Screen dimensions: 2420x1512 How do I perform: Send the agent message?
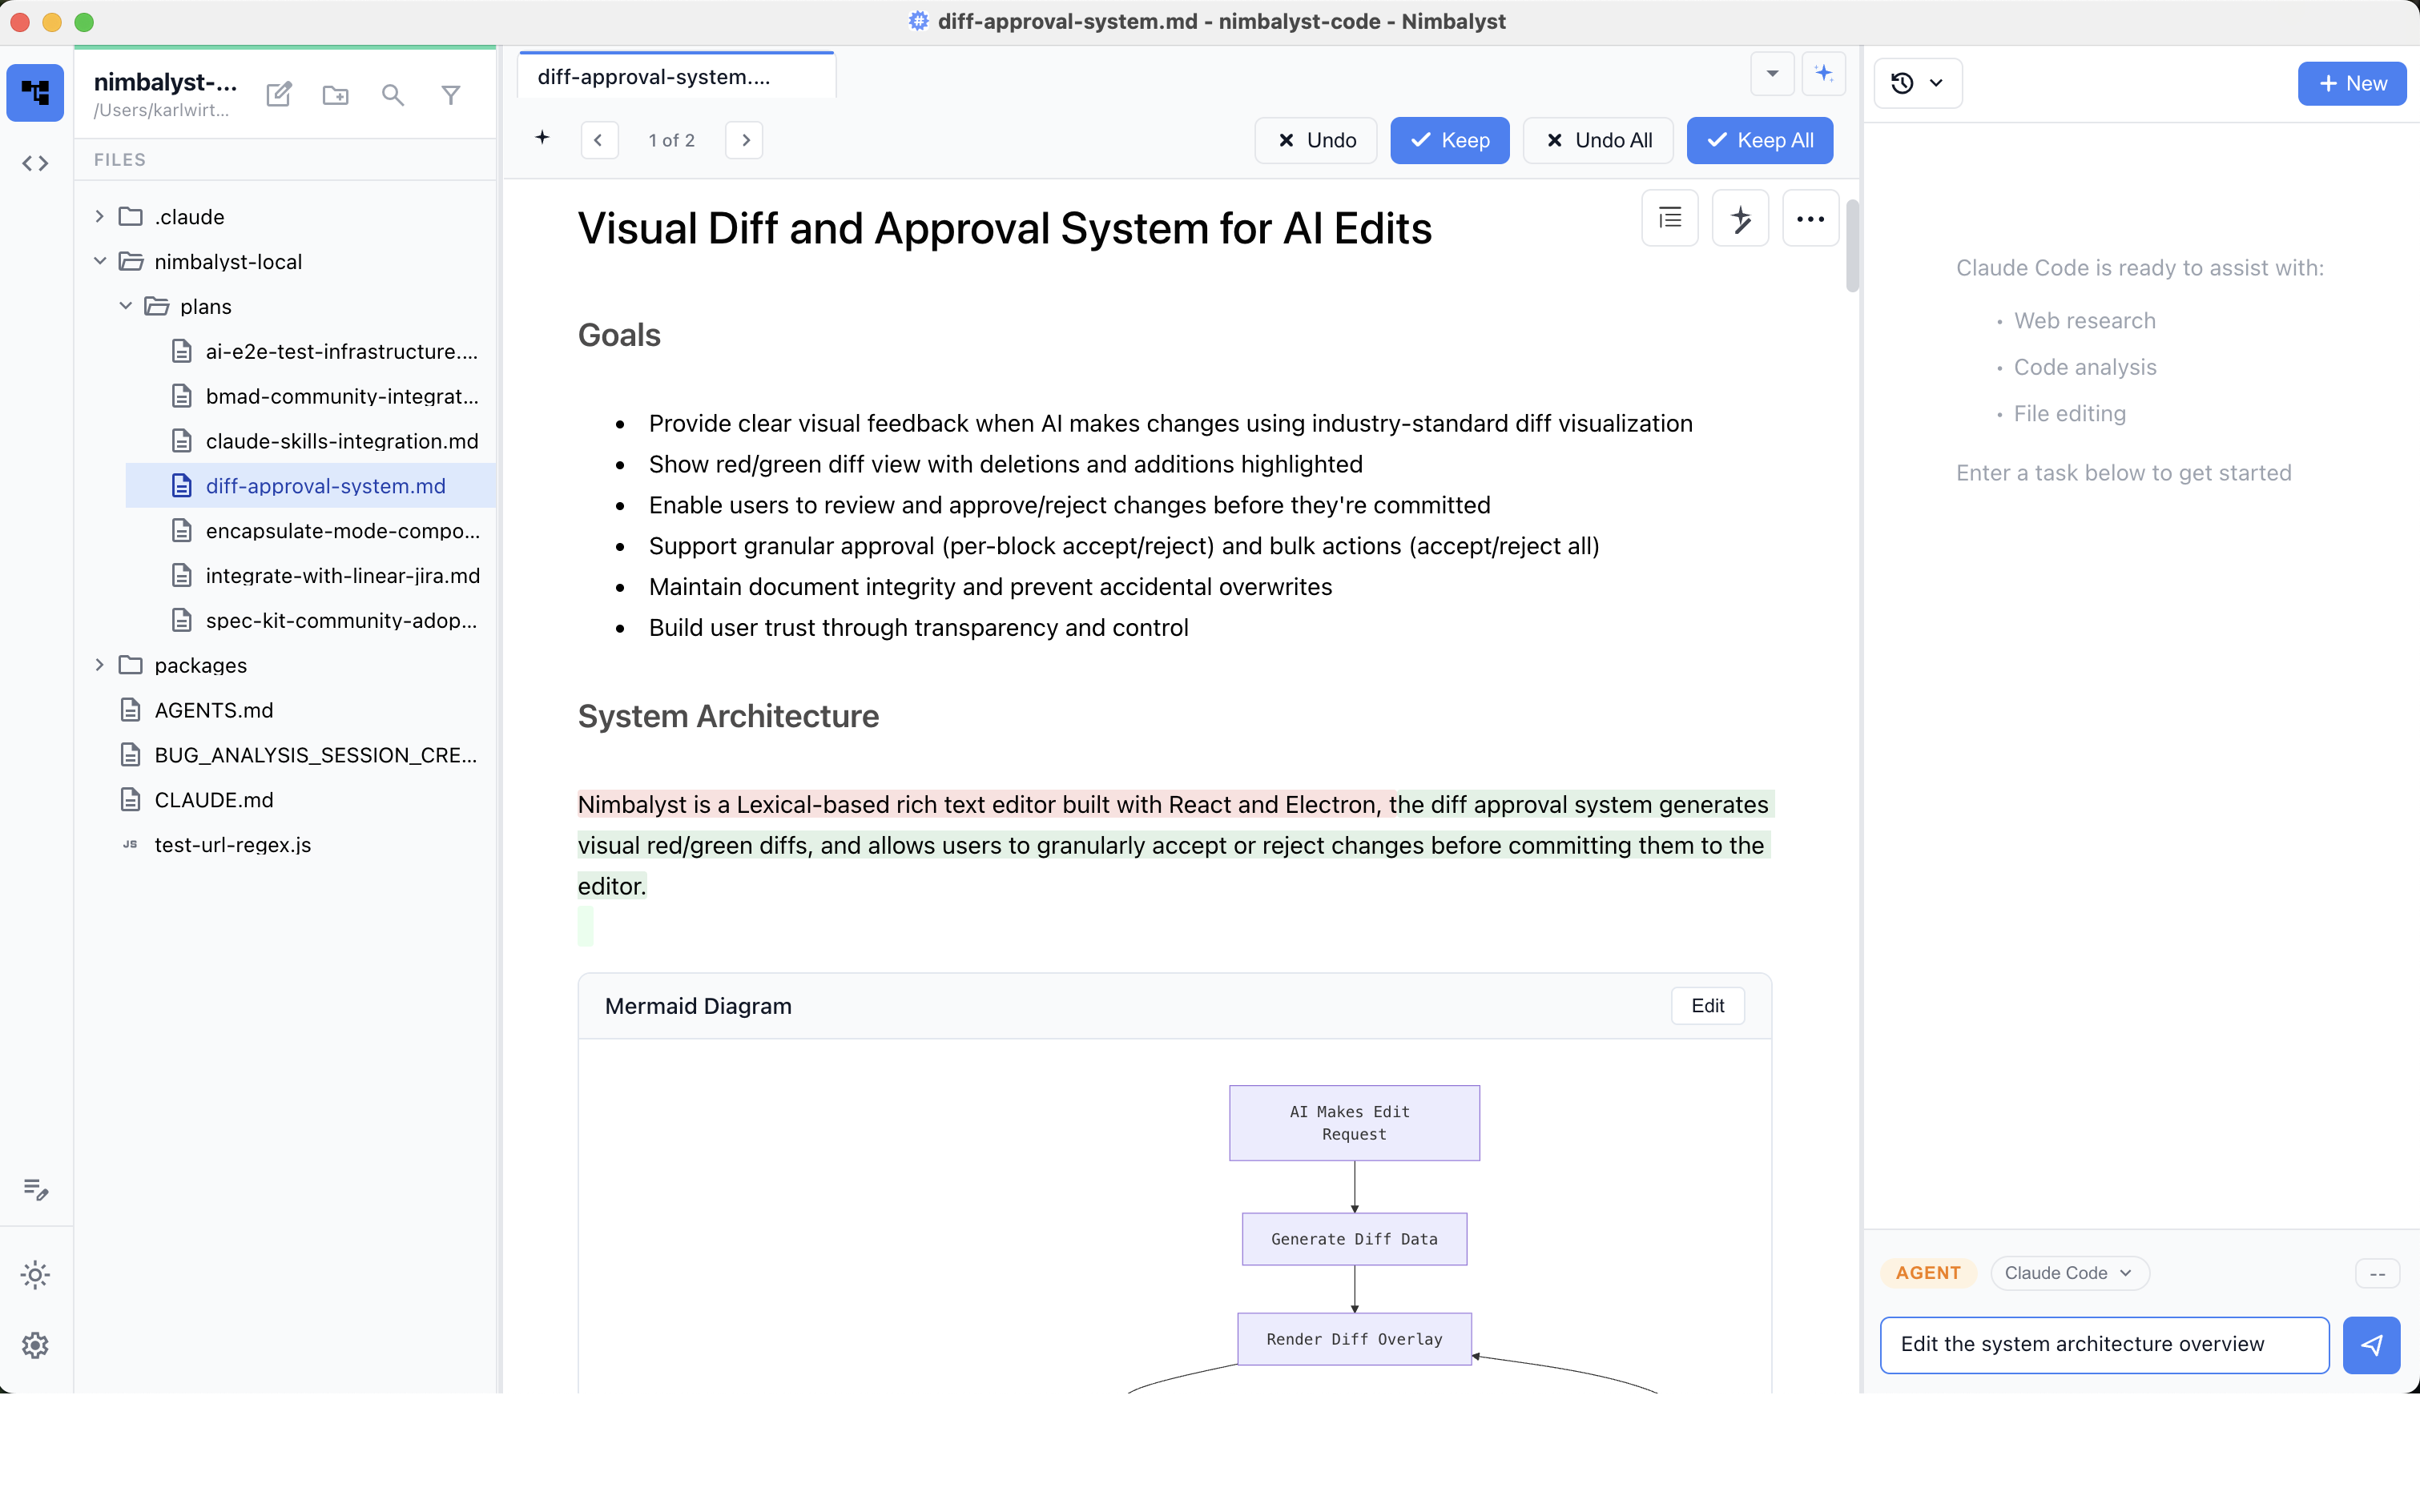(2371, 1345)
